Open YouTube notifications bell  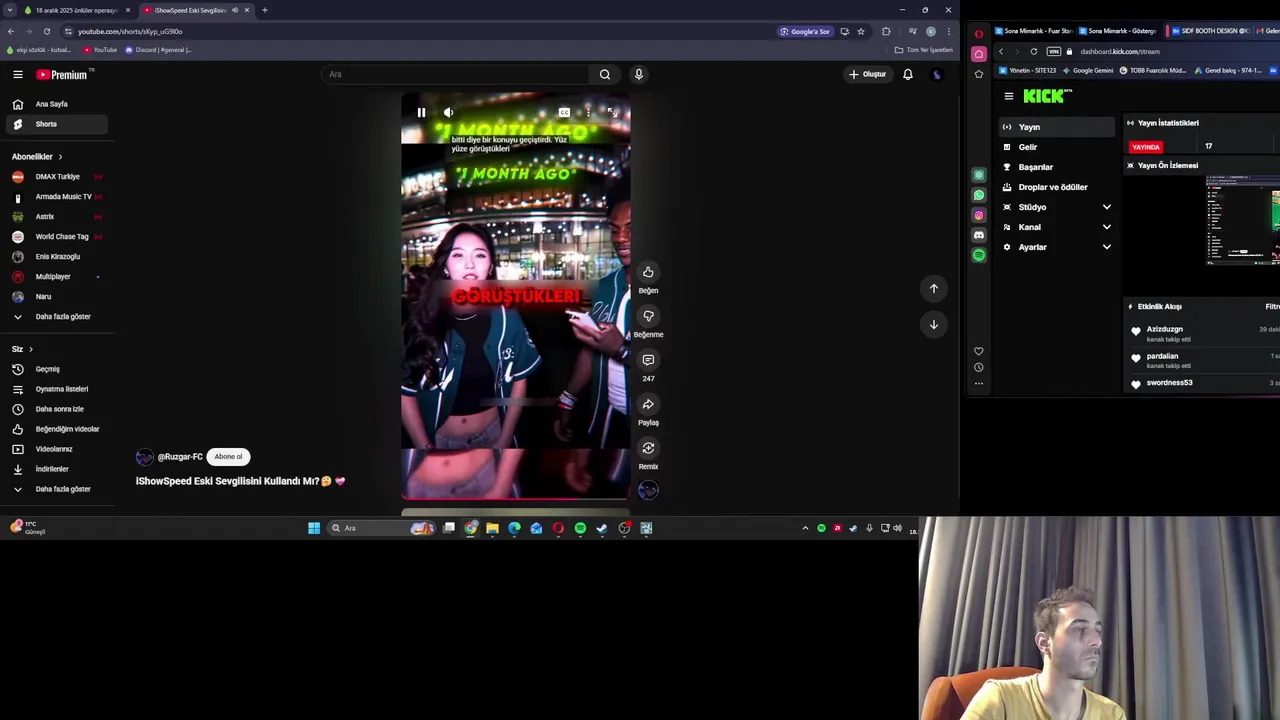pos(908,74)
